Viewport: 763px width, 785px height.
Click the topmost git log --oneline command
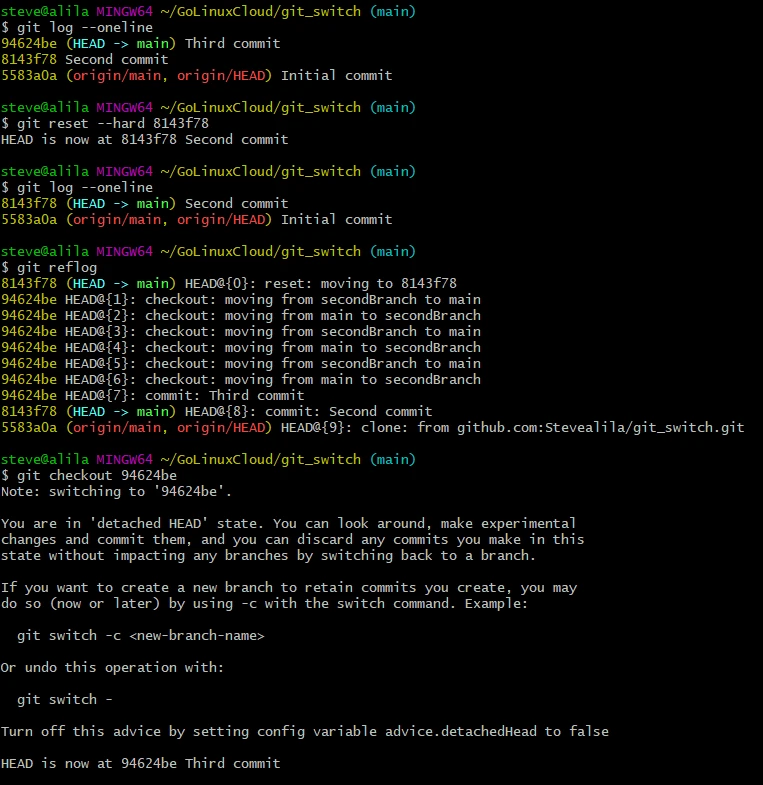pos(81,27)
